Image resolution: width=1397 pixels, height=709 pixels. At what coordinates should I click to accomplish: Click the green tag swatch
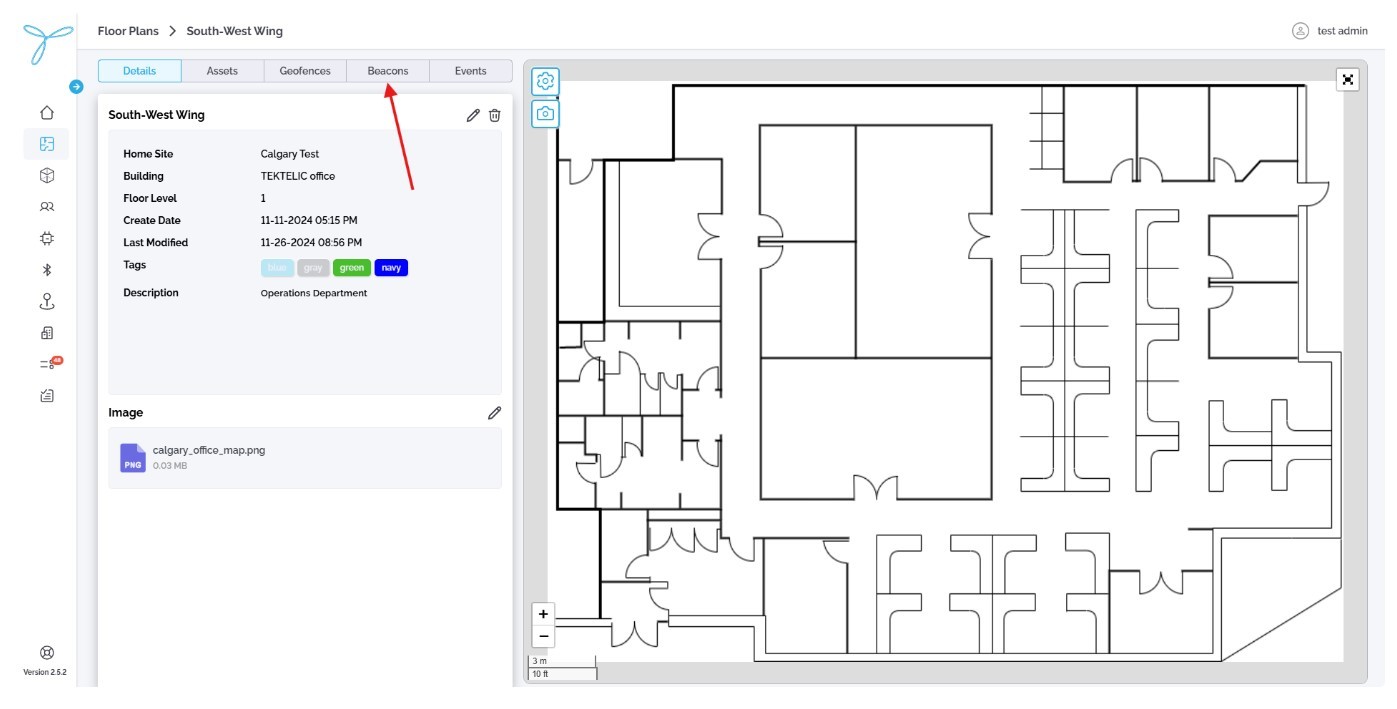[352, 268]
